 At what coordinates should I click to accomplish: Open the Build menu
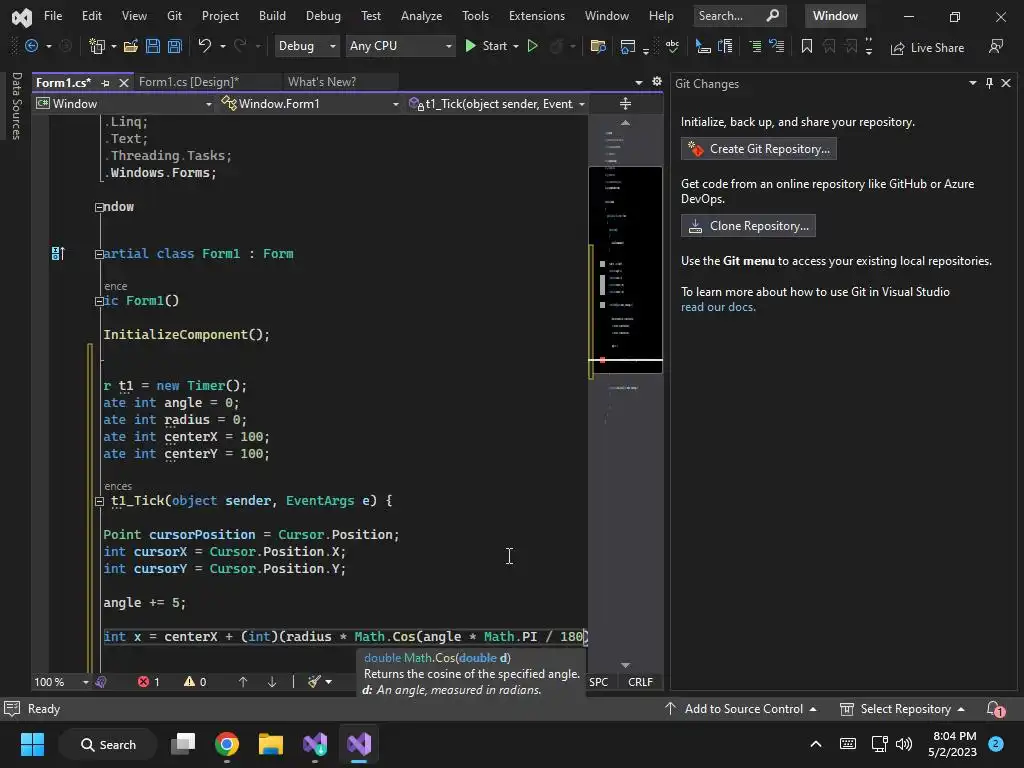point(272,16)
